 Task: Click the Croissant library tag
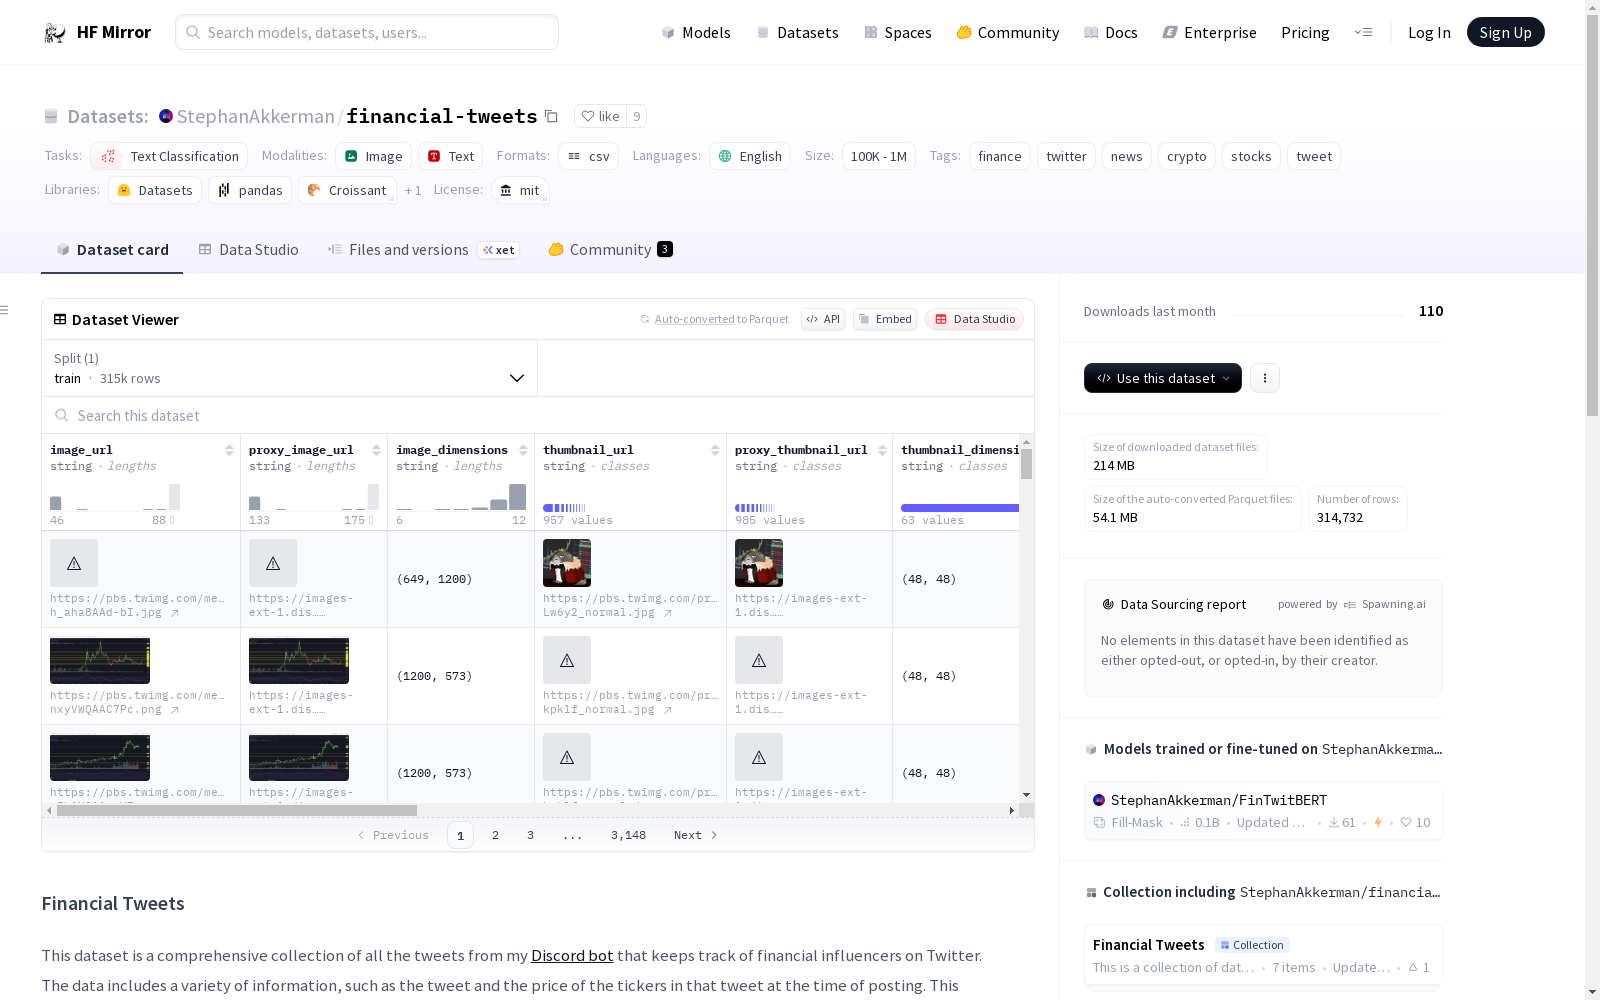click(x=347, y=190)
